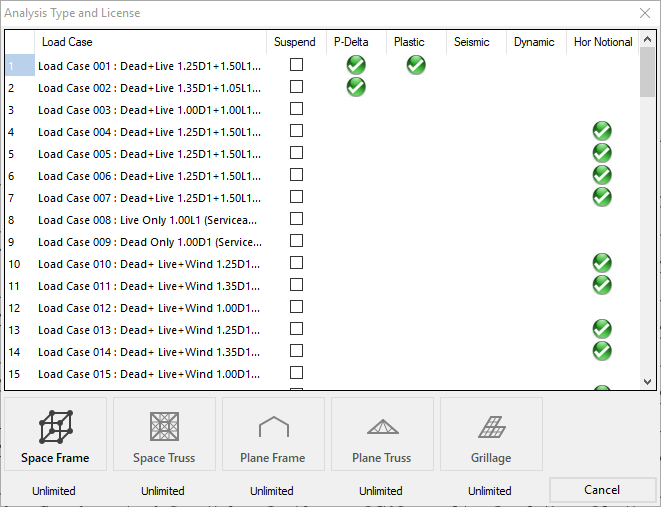Viewport: 661px width, 507px height.
Task: Click the Hor Notional column header
Action: pyautogui.click(x=603, y=42)
